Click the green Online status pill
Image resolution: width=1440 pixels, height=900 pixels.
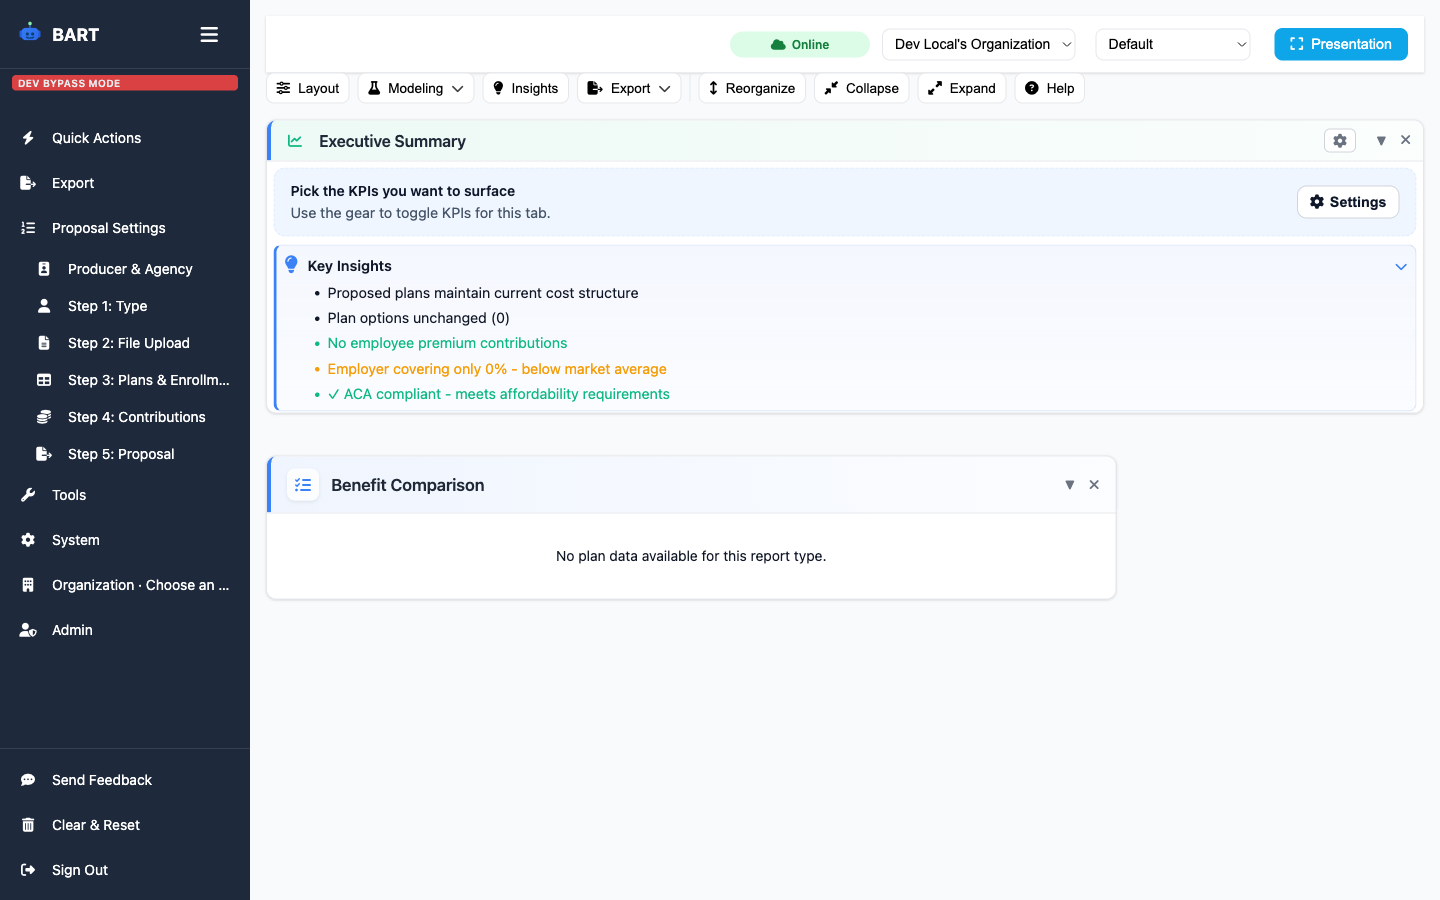point(800,44)
